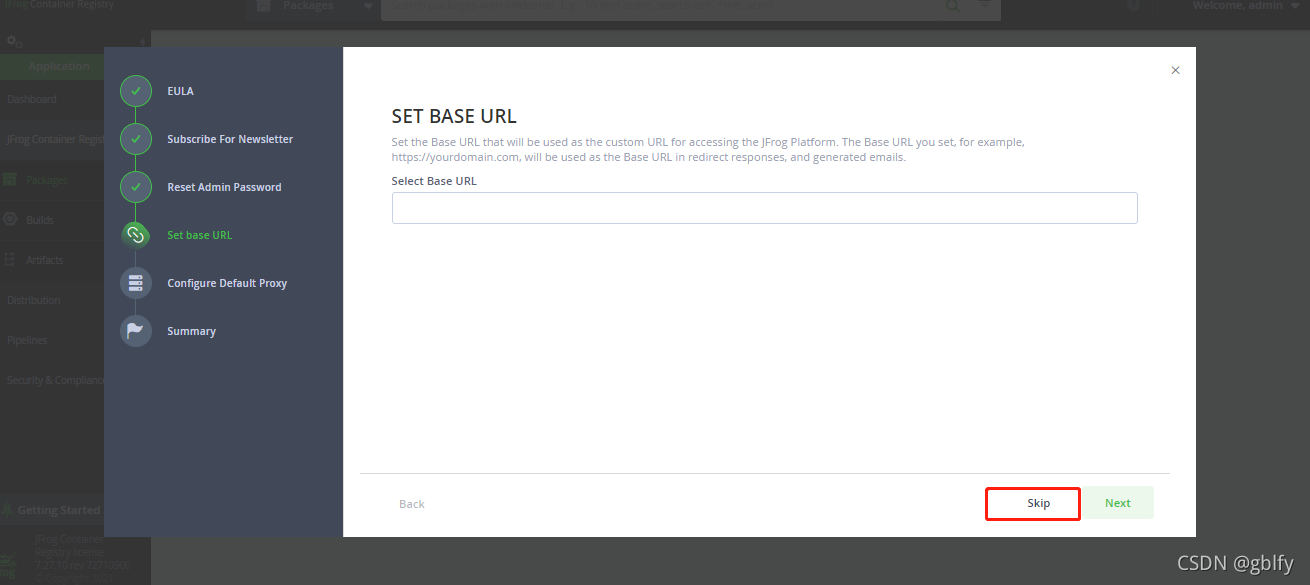1310x585 pixels.
Task: Close the onboarding wizard dialog
Action: click(x=1175, y=70)
